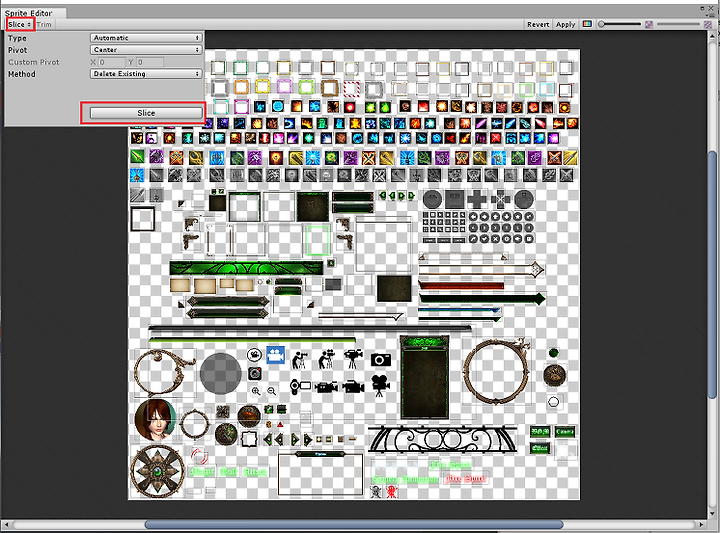The height and width of the screenshot is (533, 720).
Task: Select the zoom-out magnifier sprite
Action: pos(272,391)
